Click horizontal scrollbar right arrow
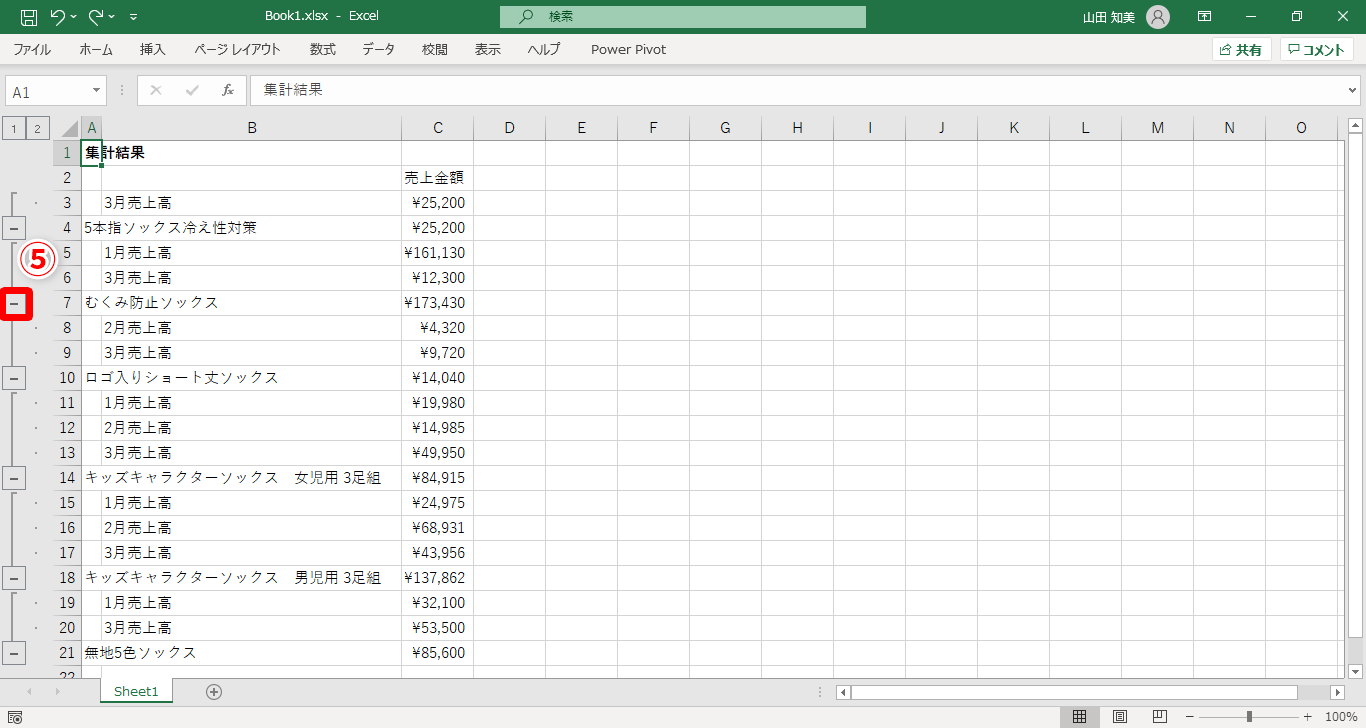1366x728 pixels. (1337, 692)
